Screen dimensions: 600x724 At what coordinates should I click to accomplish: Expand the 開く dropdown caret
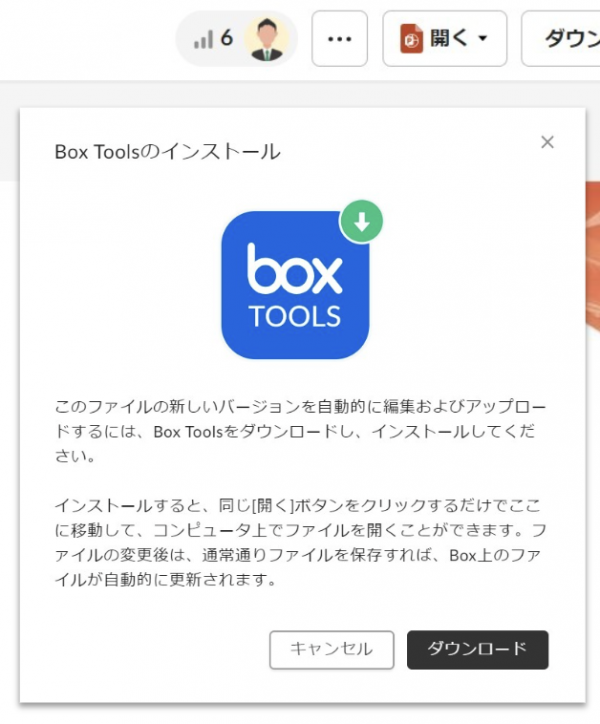483,38
